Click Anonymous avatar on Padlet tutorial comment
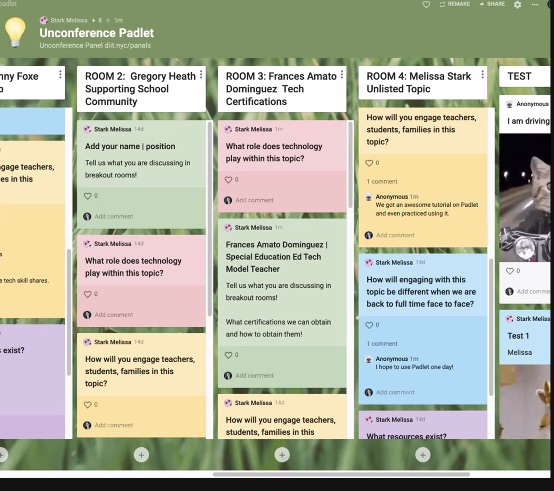The image size is (554, 491). pyautogui.click(x=369, y=197)
